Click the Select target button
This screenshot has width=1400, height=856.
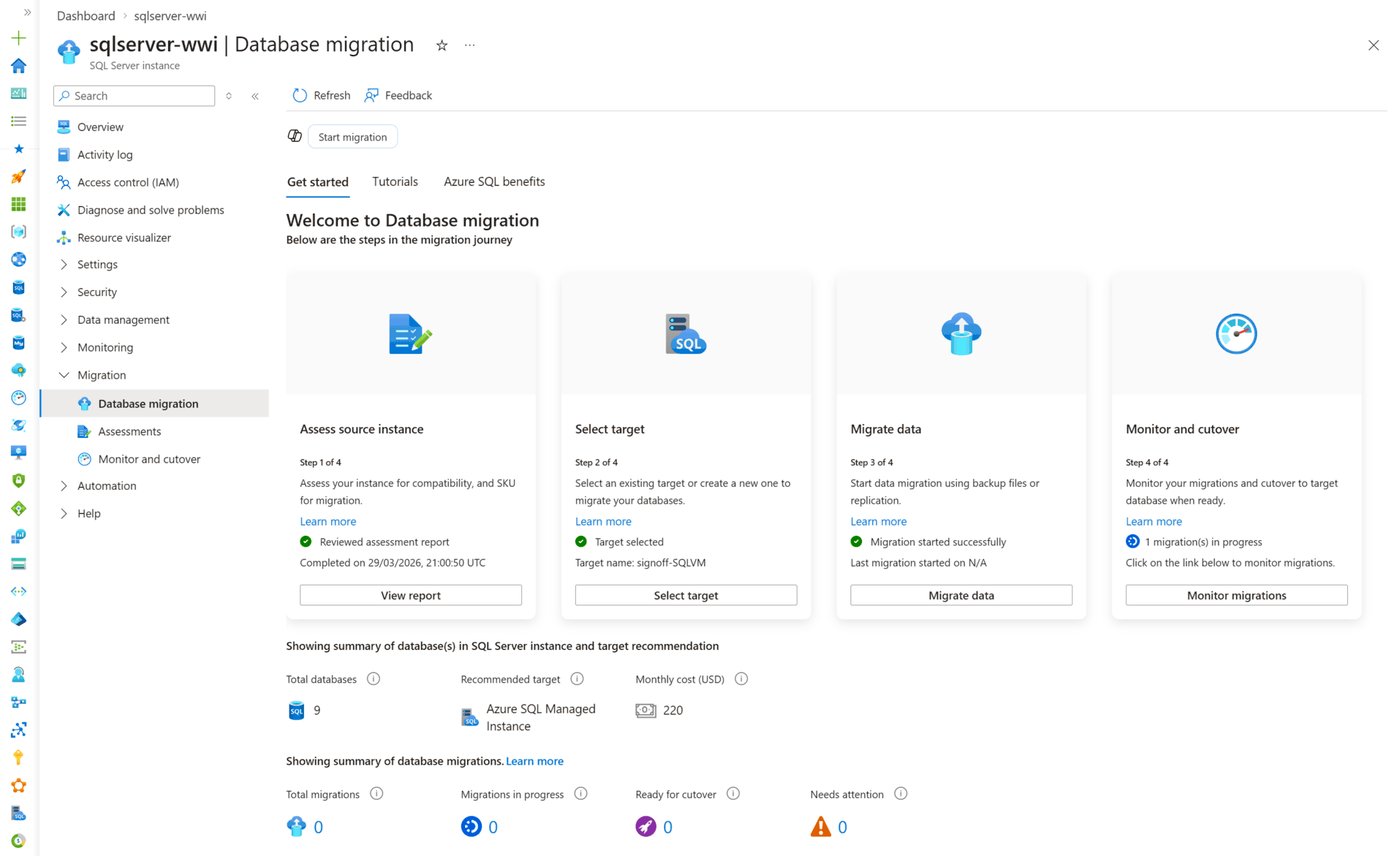[x=686, y=595]
